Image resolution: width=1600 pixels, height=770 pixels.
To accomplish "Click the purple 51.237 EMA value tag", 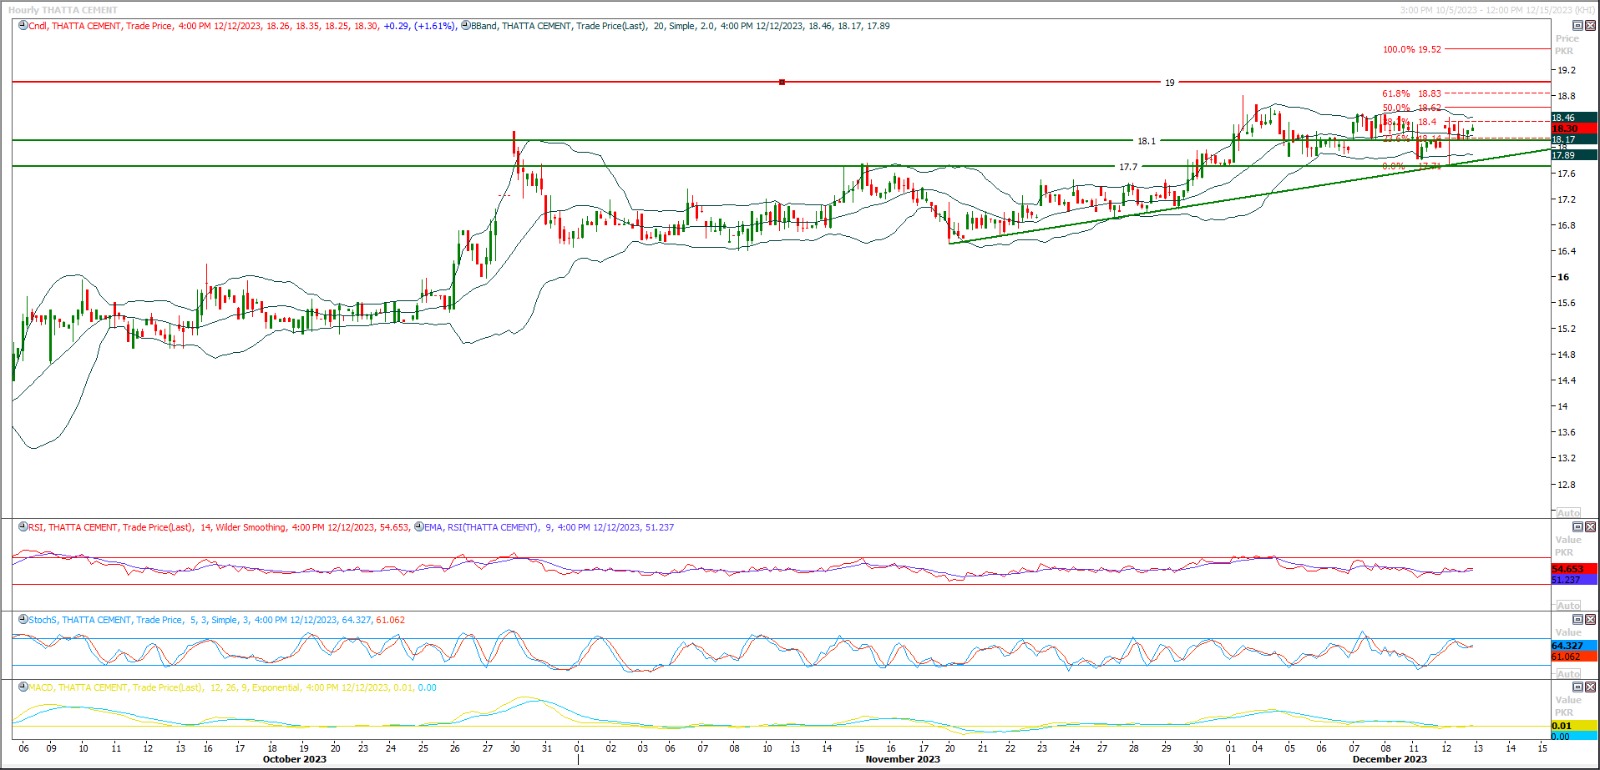I will point(1574,580).
